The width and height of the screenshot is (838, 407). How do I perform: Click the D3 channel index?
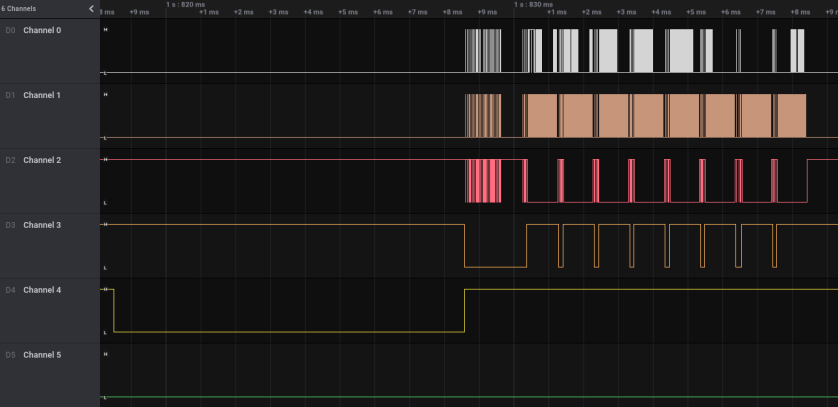pyautogui.click(x=10, y=225)
